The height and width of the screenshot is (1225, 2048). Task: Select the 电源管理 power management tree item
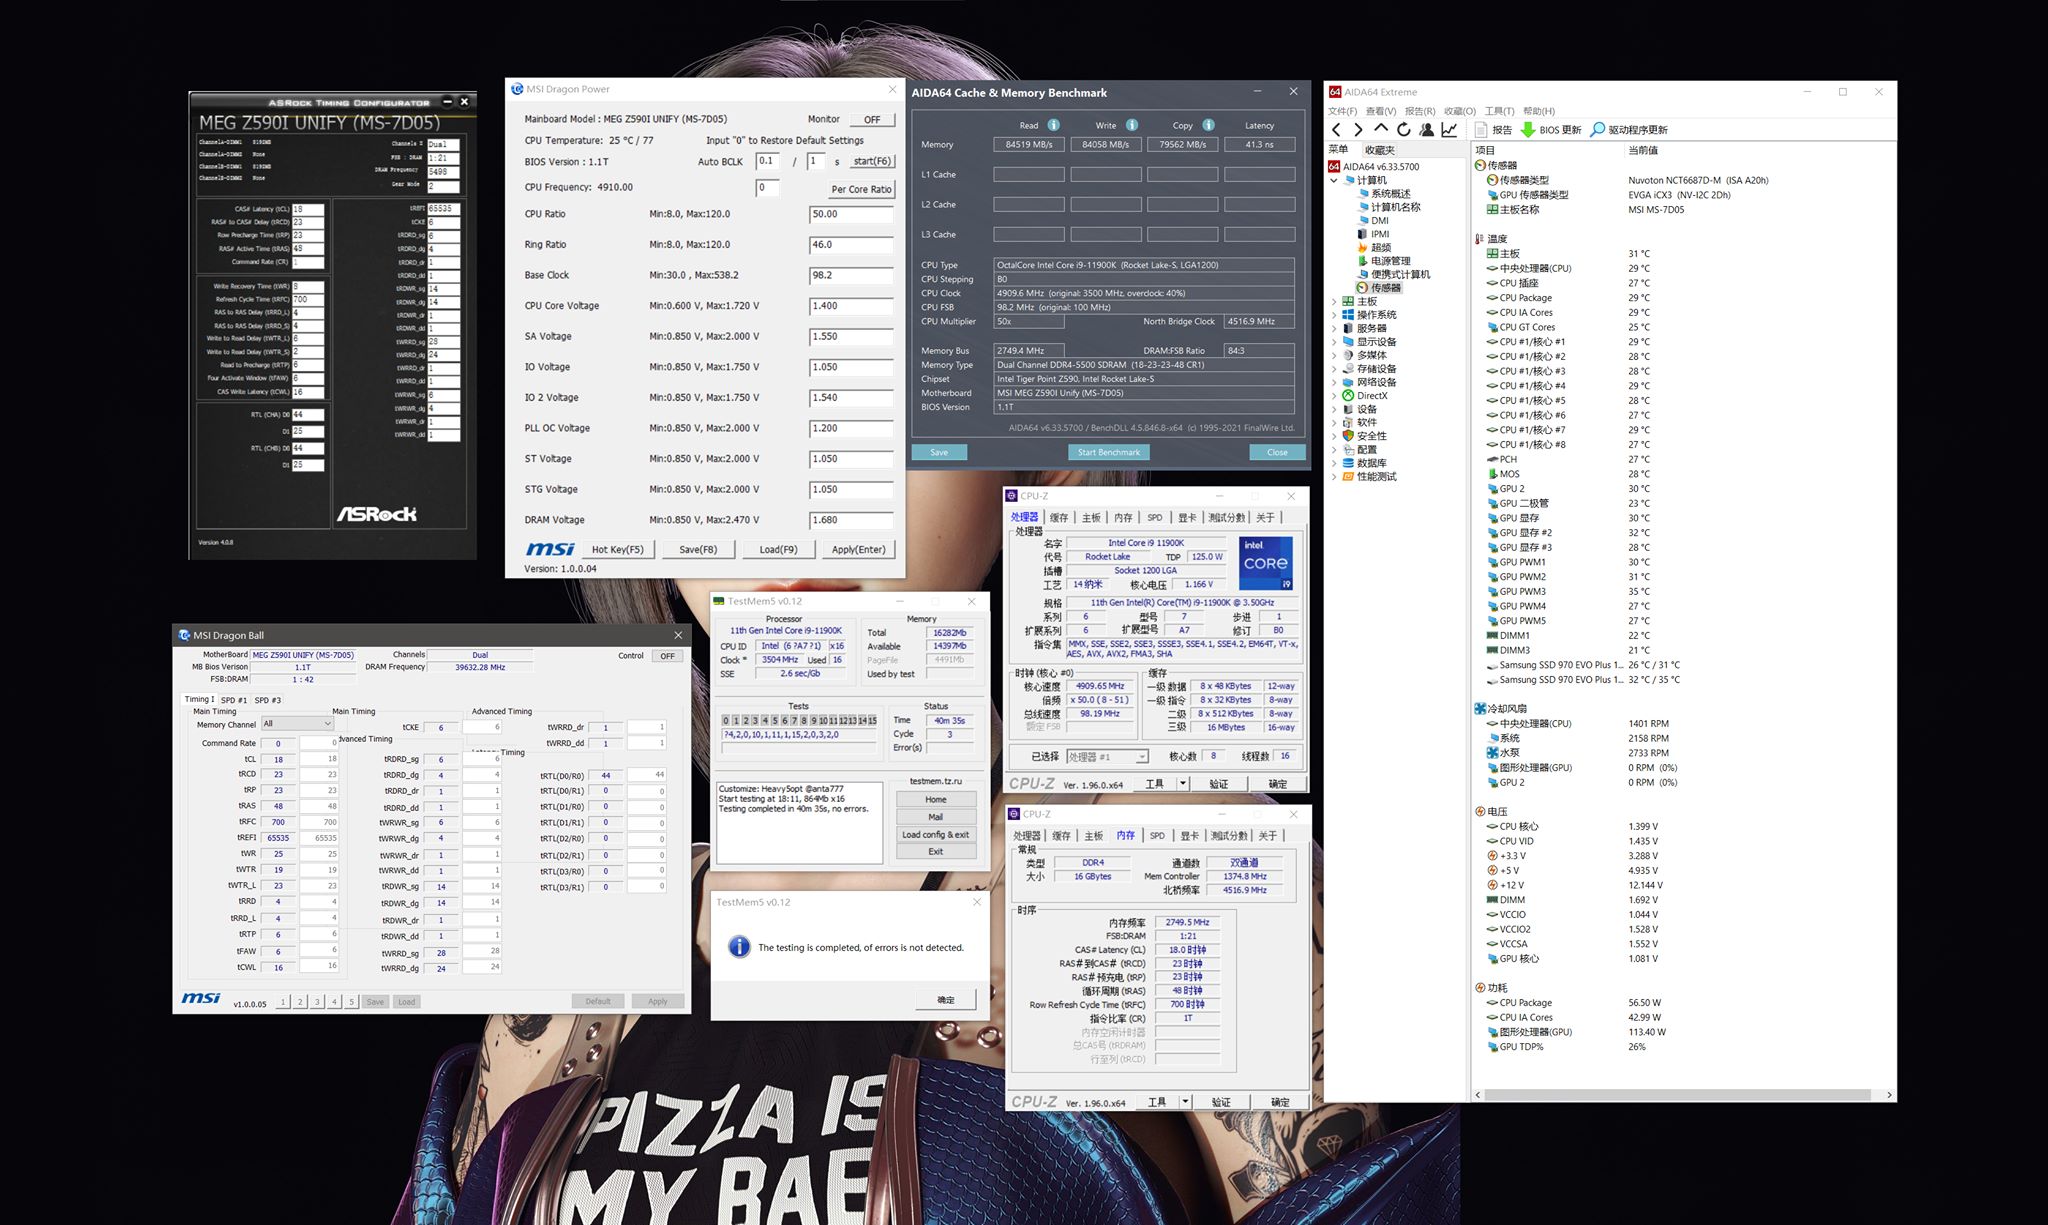pyautogui.click(x=1383, y=261)
